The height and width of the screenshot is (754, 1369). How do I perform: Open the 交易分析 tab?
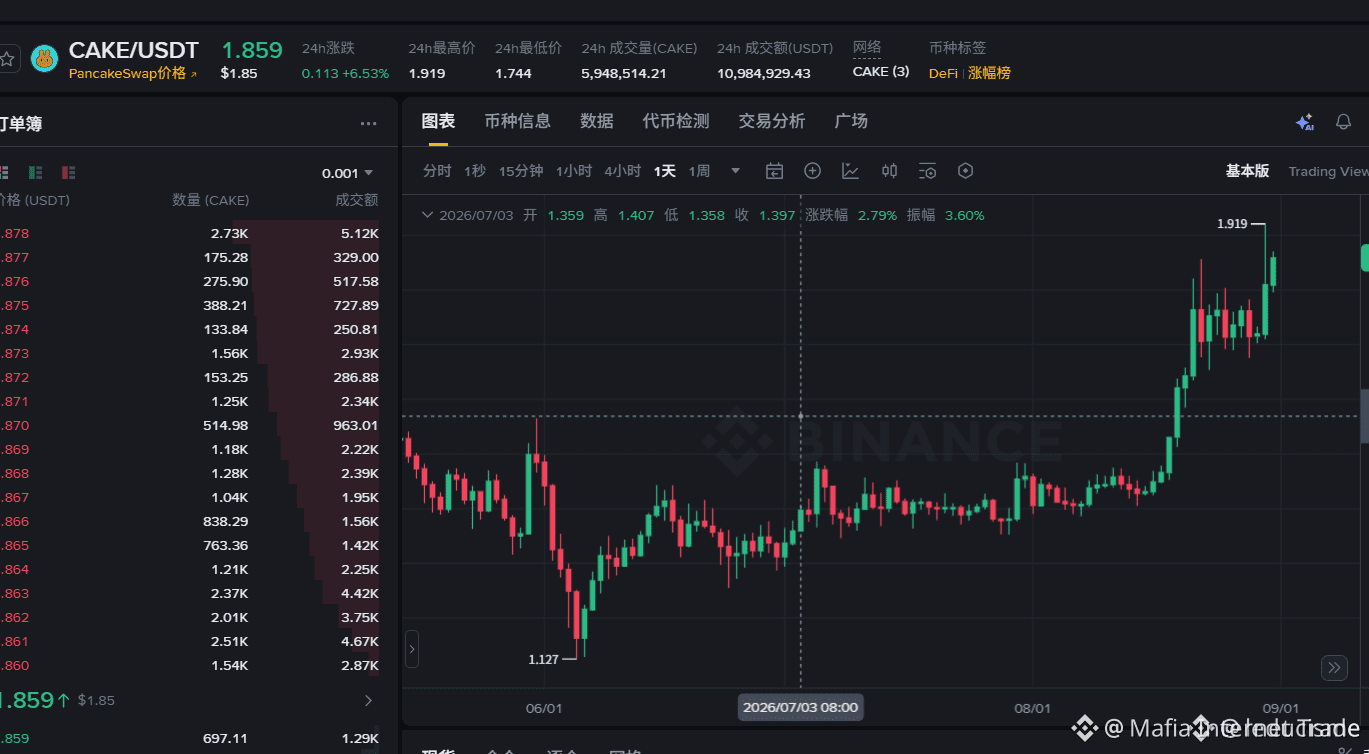click(x=772, y=121)
